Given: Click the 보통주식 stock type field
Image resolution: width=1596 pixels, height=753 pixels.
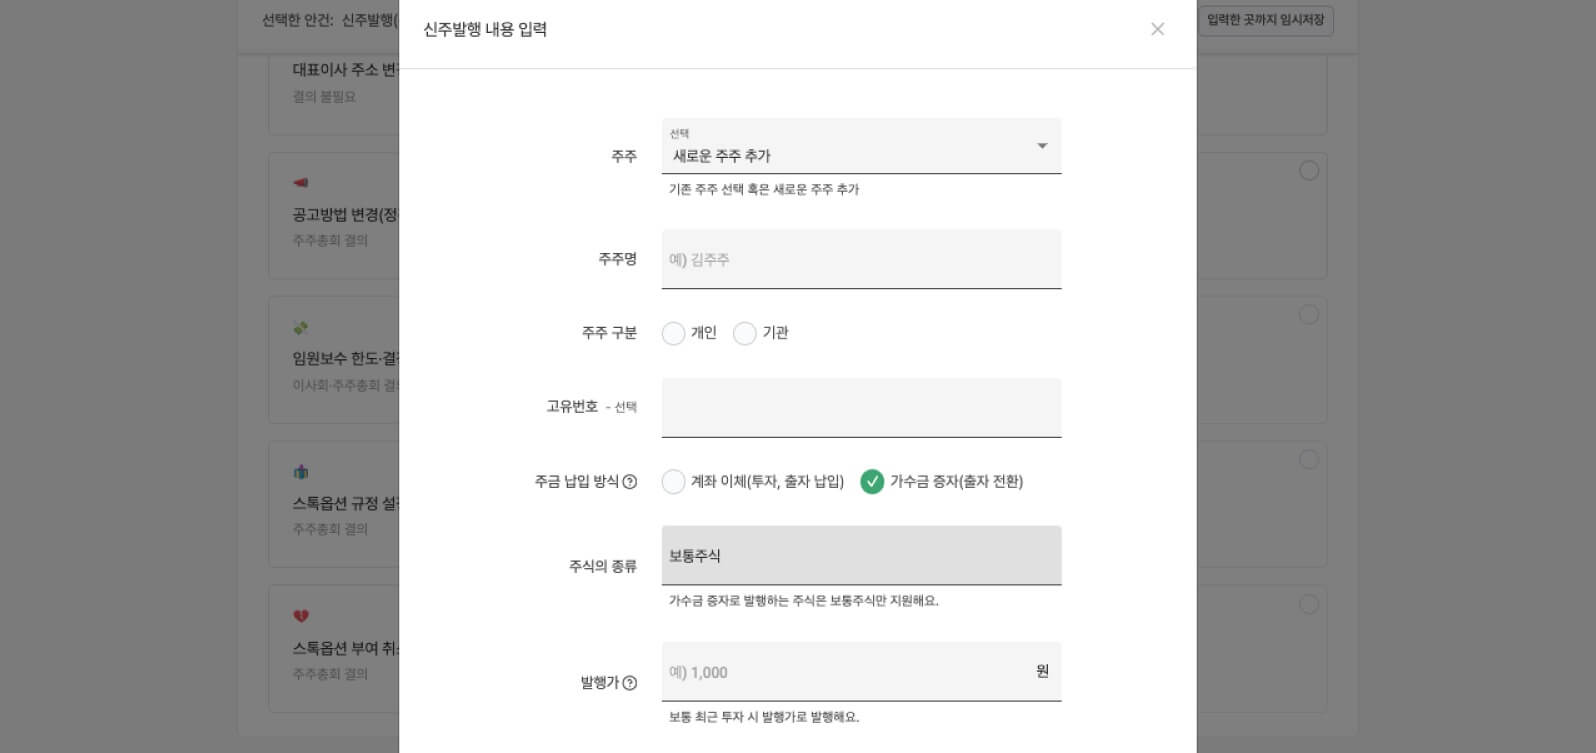Looking at the screenshot, I should 860,555.
